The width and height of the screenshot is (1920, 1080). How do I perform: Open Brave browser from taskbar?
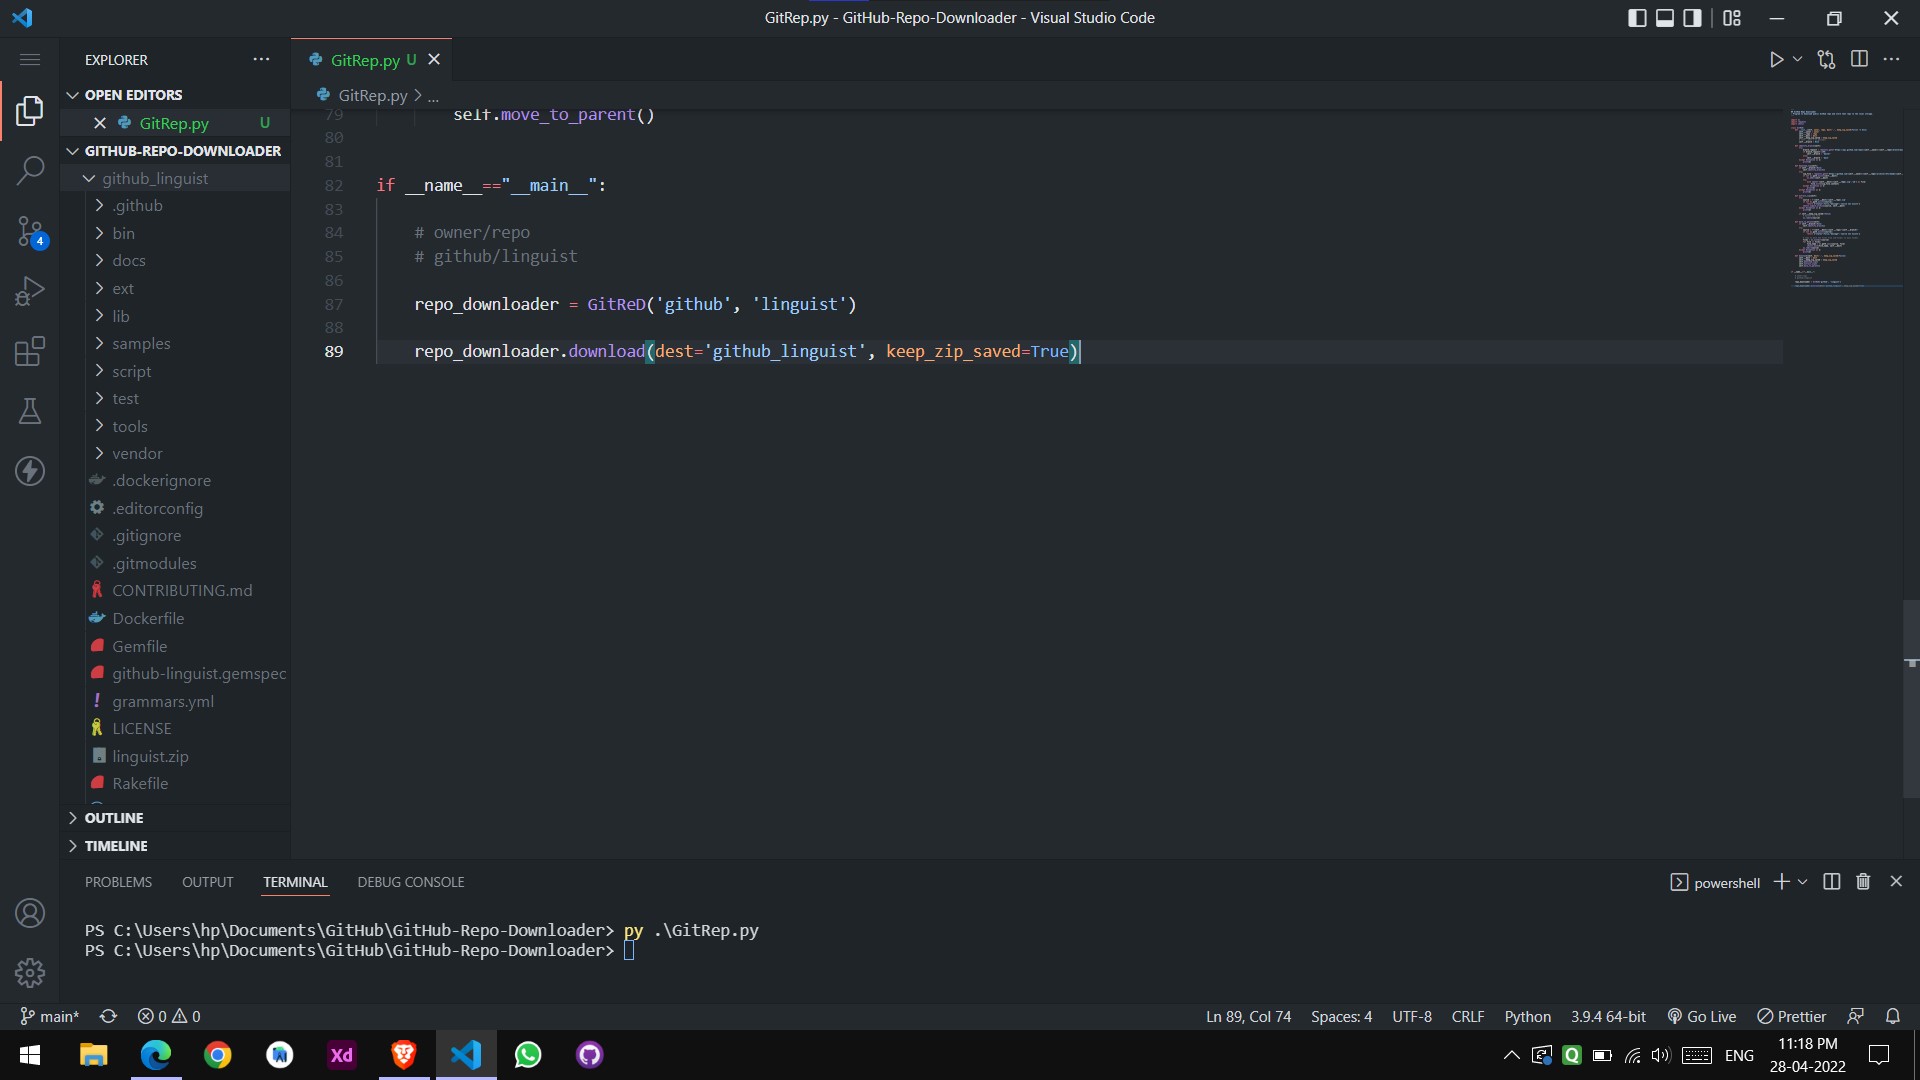(x=403, y=1055)
